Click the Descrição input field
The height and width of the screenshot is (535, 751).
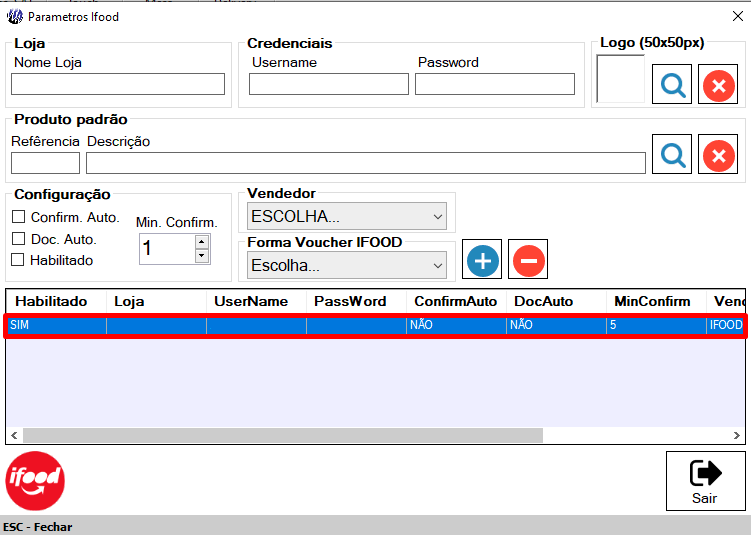[x=366, y=163]
